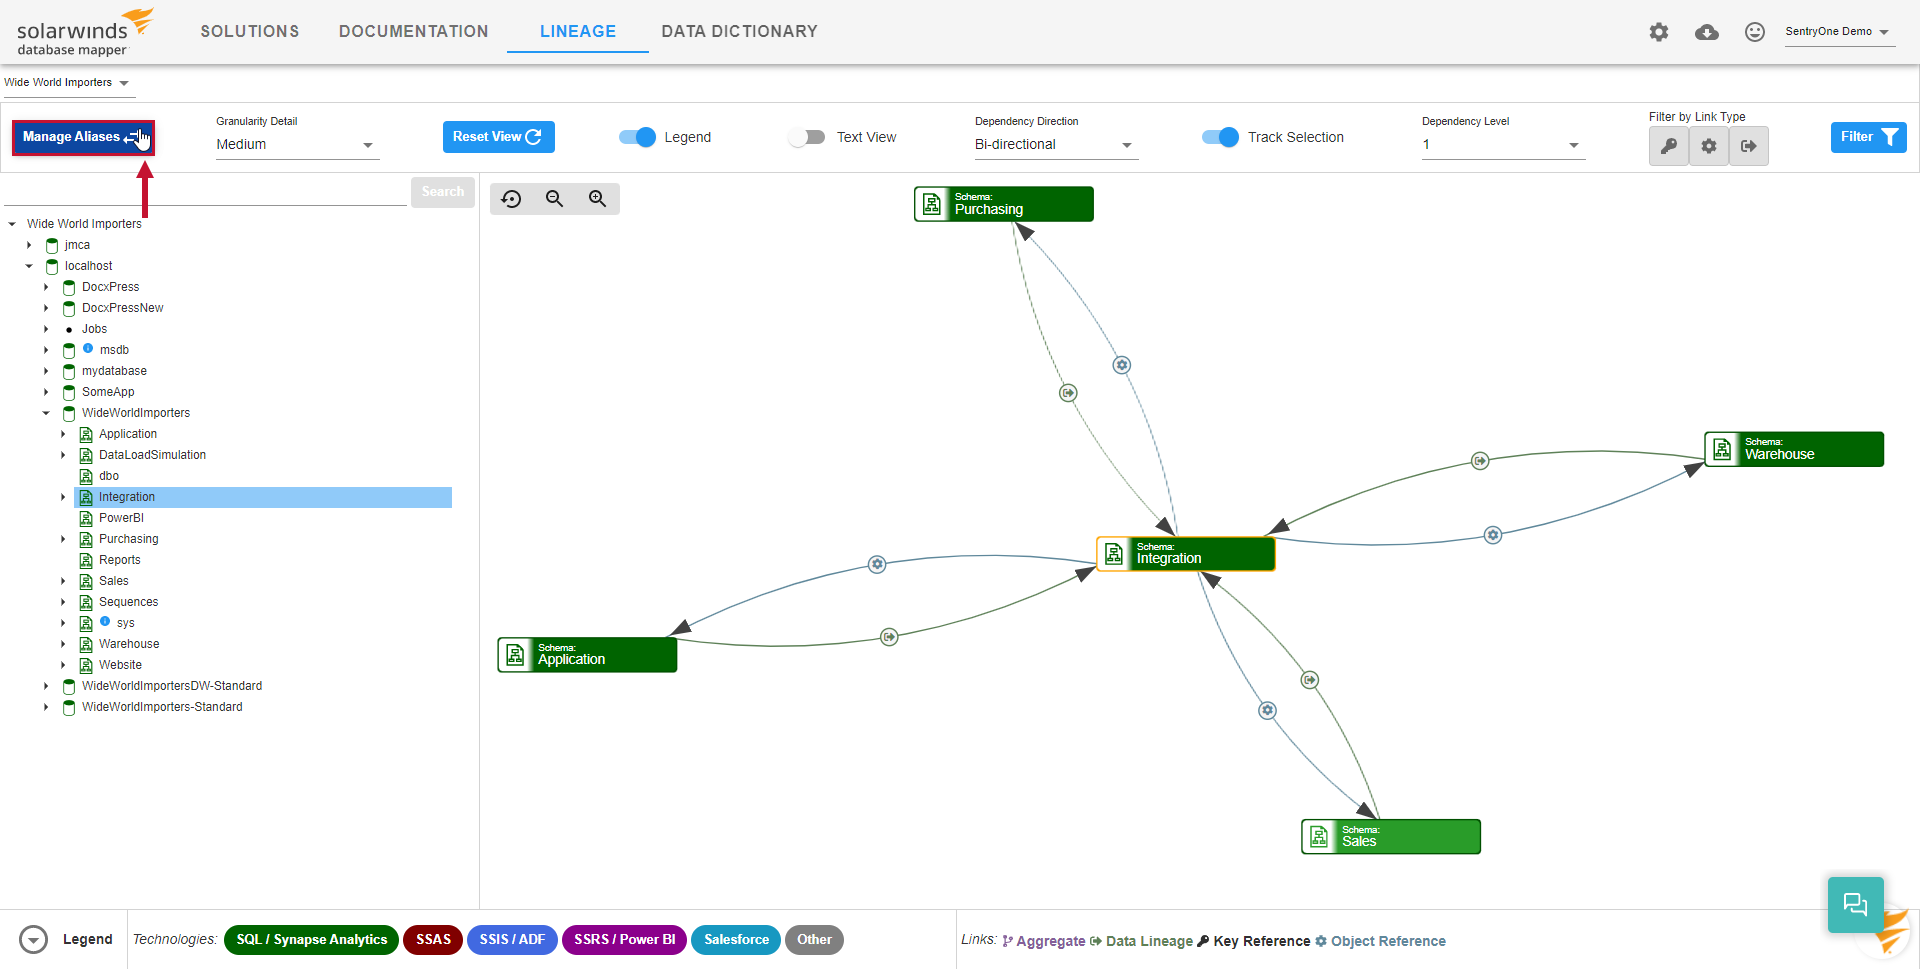Open the Wide World Importers solution dropdown
1920x969 pixels.
pos(68,83)
